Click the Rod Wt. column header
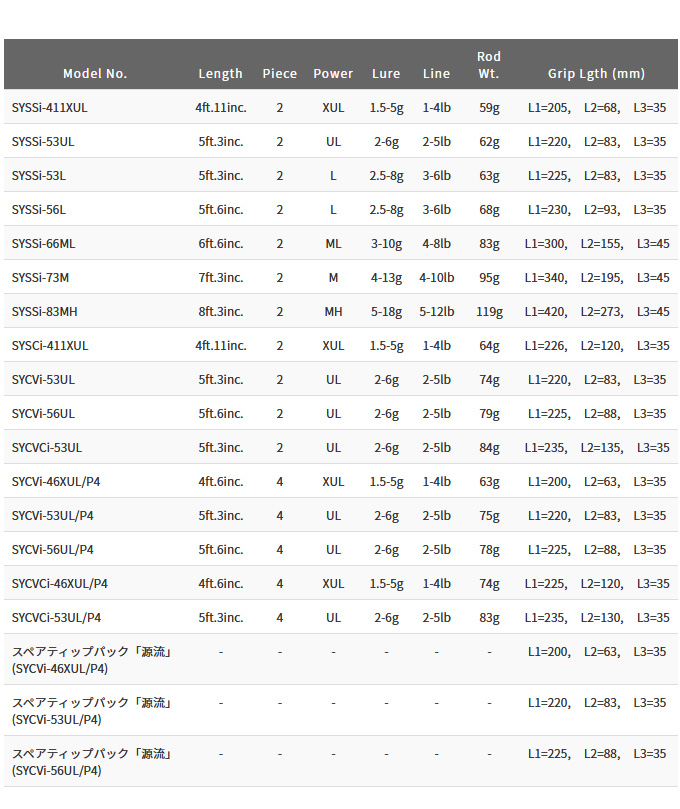The height and width of the screenshot is (809, 680). 489,65
